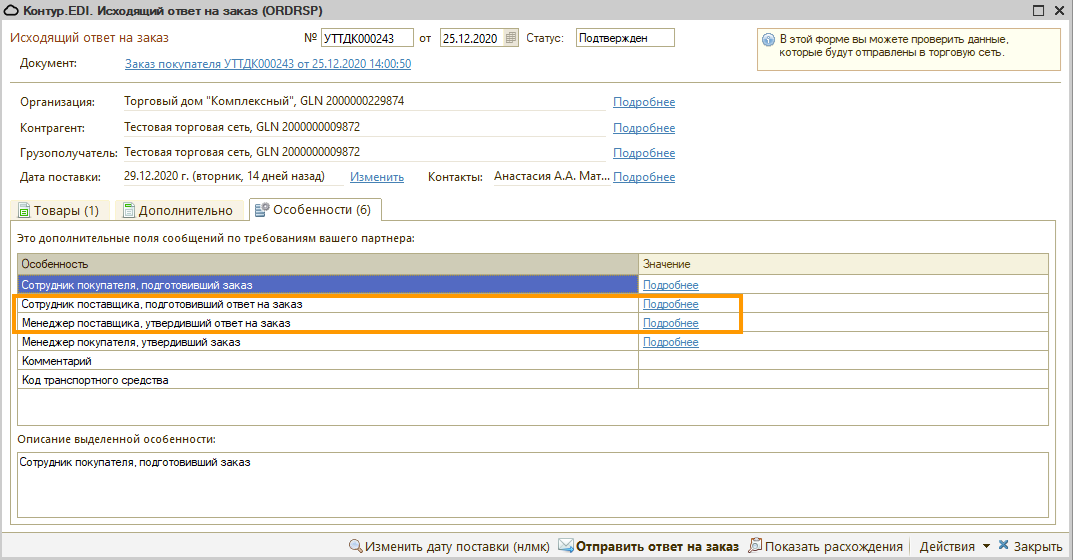The image size is (1073, 560).
Task: Click the magnifier icon for Изменить дату поставки
Action: [355, 546]
